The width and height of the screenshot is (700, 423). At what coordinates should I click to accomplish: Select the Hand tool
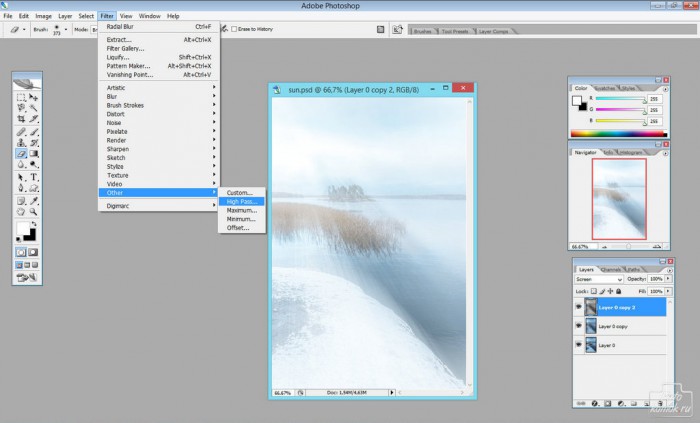[21, 212]
